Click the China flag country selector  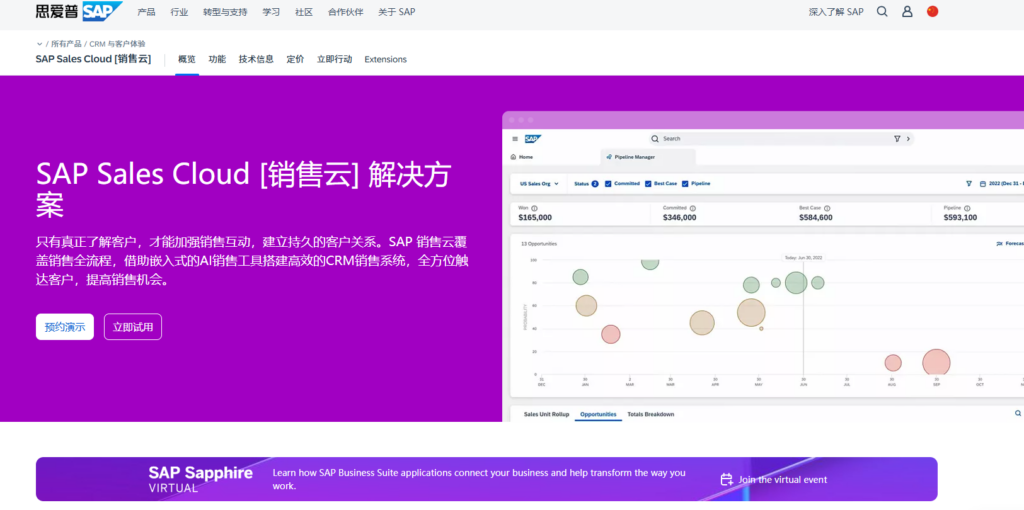click(x=933, y=11)
